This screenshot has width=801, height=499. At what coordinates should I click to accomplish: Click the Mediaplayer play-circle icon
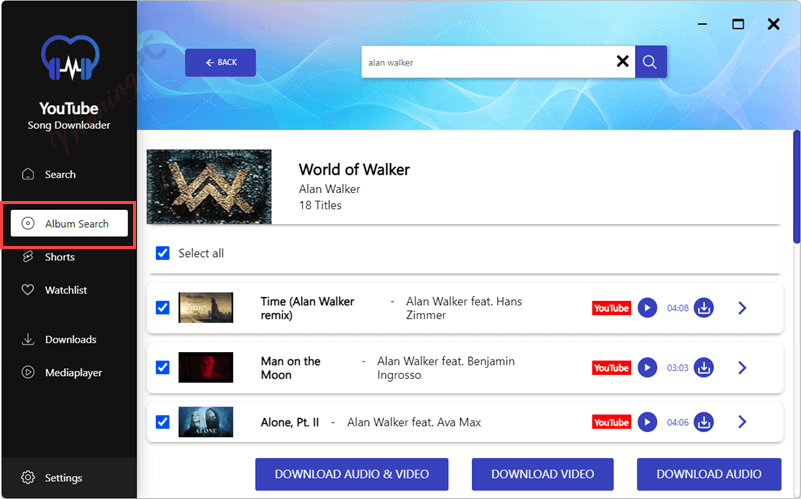(28, 372)
